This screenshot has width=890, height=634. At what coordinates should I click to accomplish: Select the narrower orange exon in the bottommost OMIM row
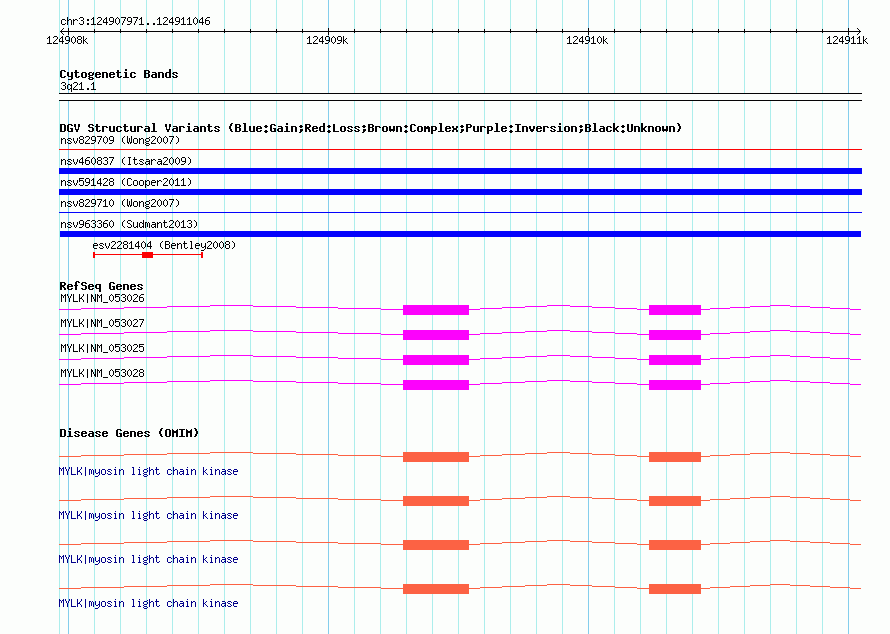tap(675, 589)
